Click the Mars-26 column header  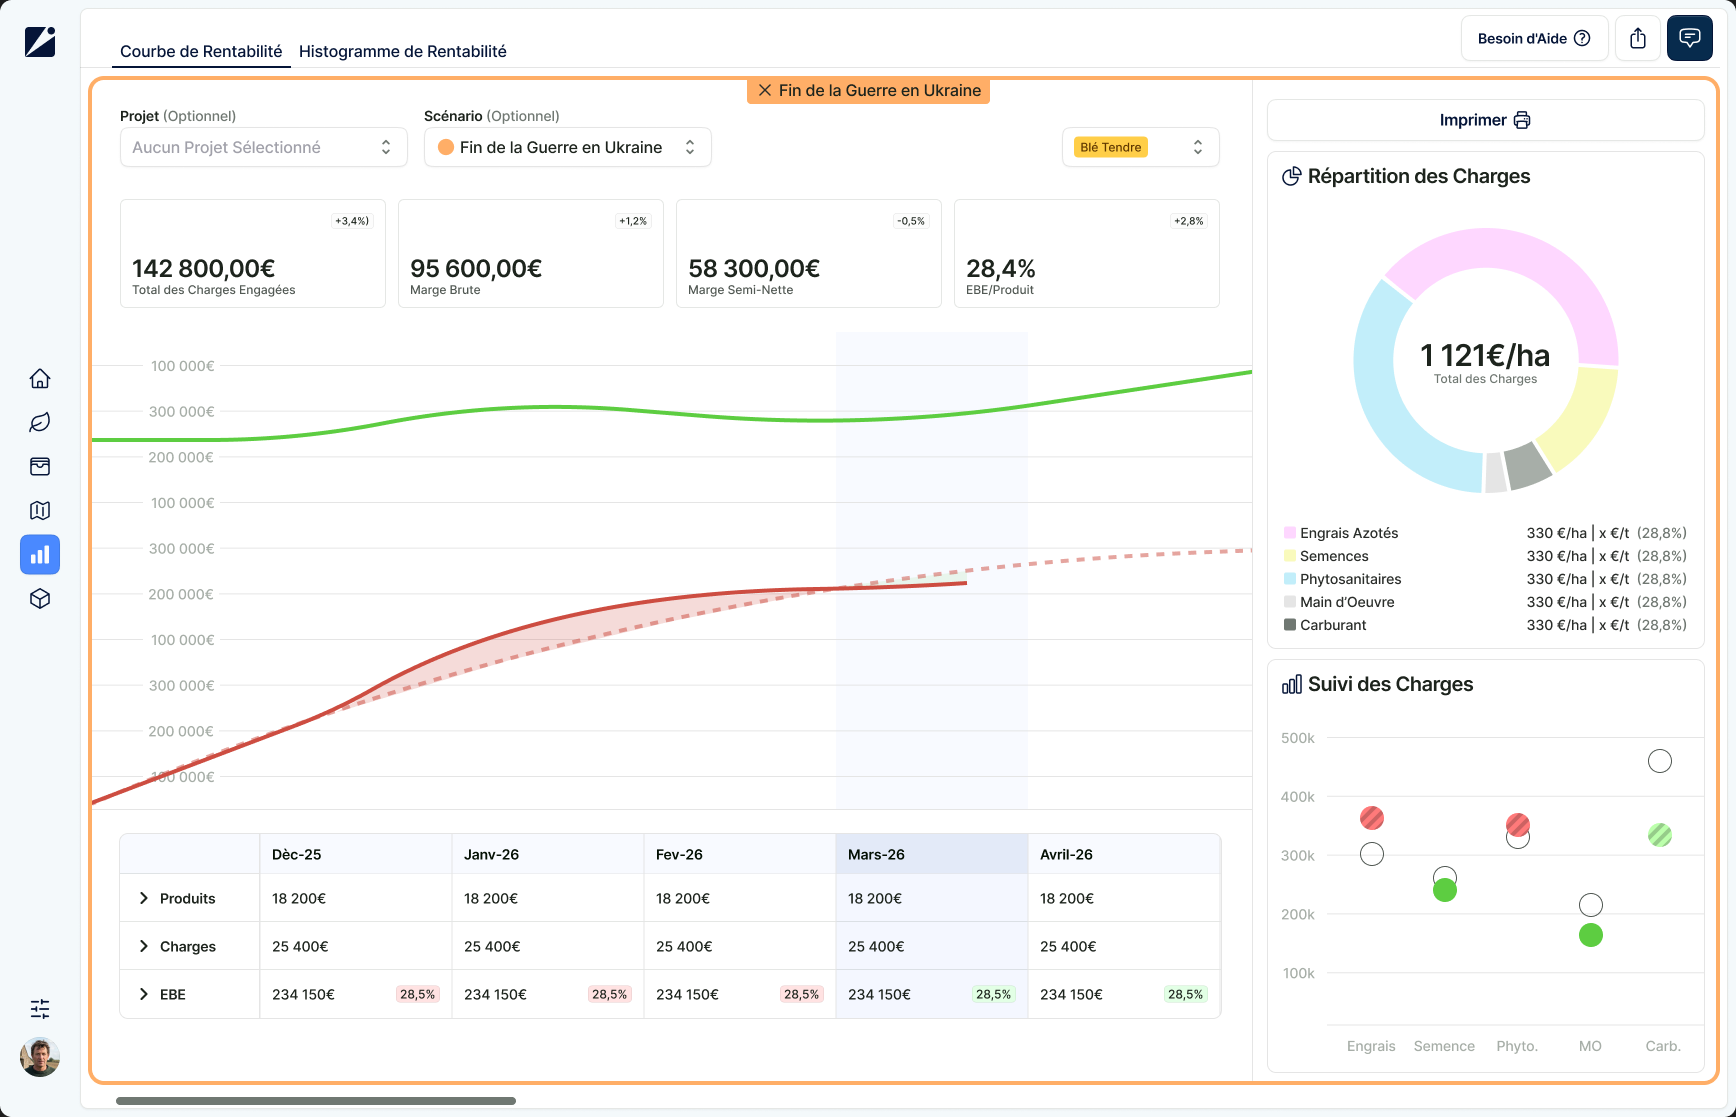[x=931, y=854]
